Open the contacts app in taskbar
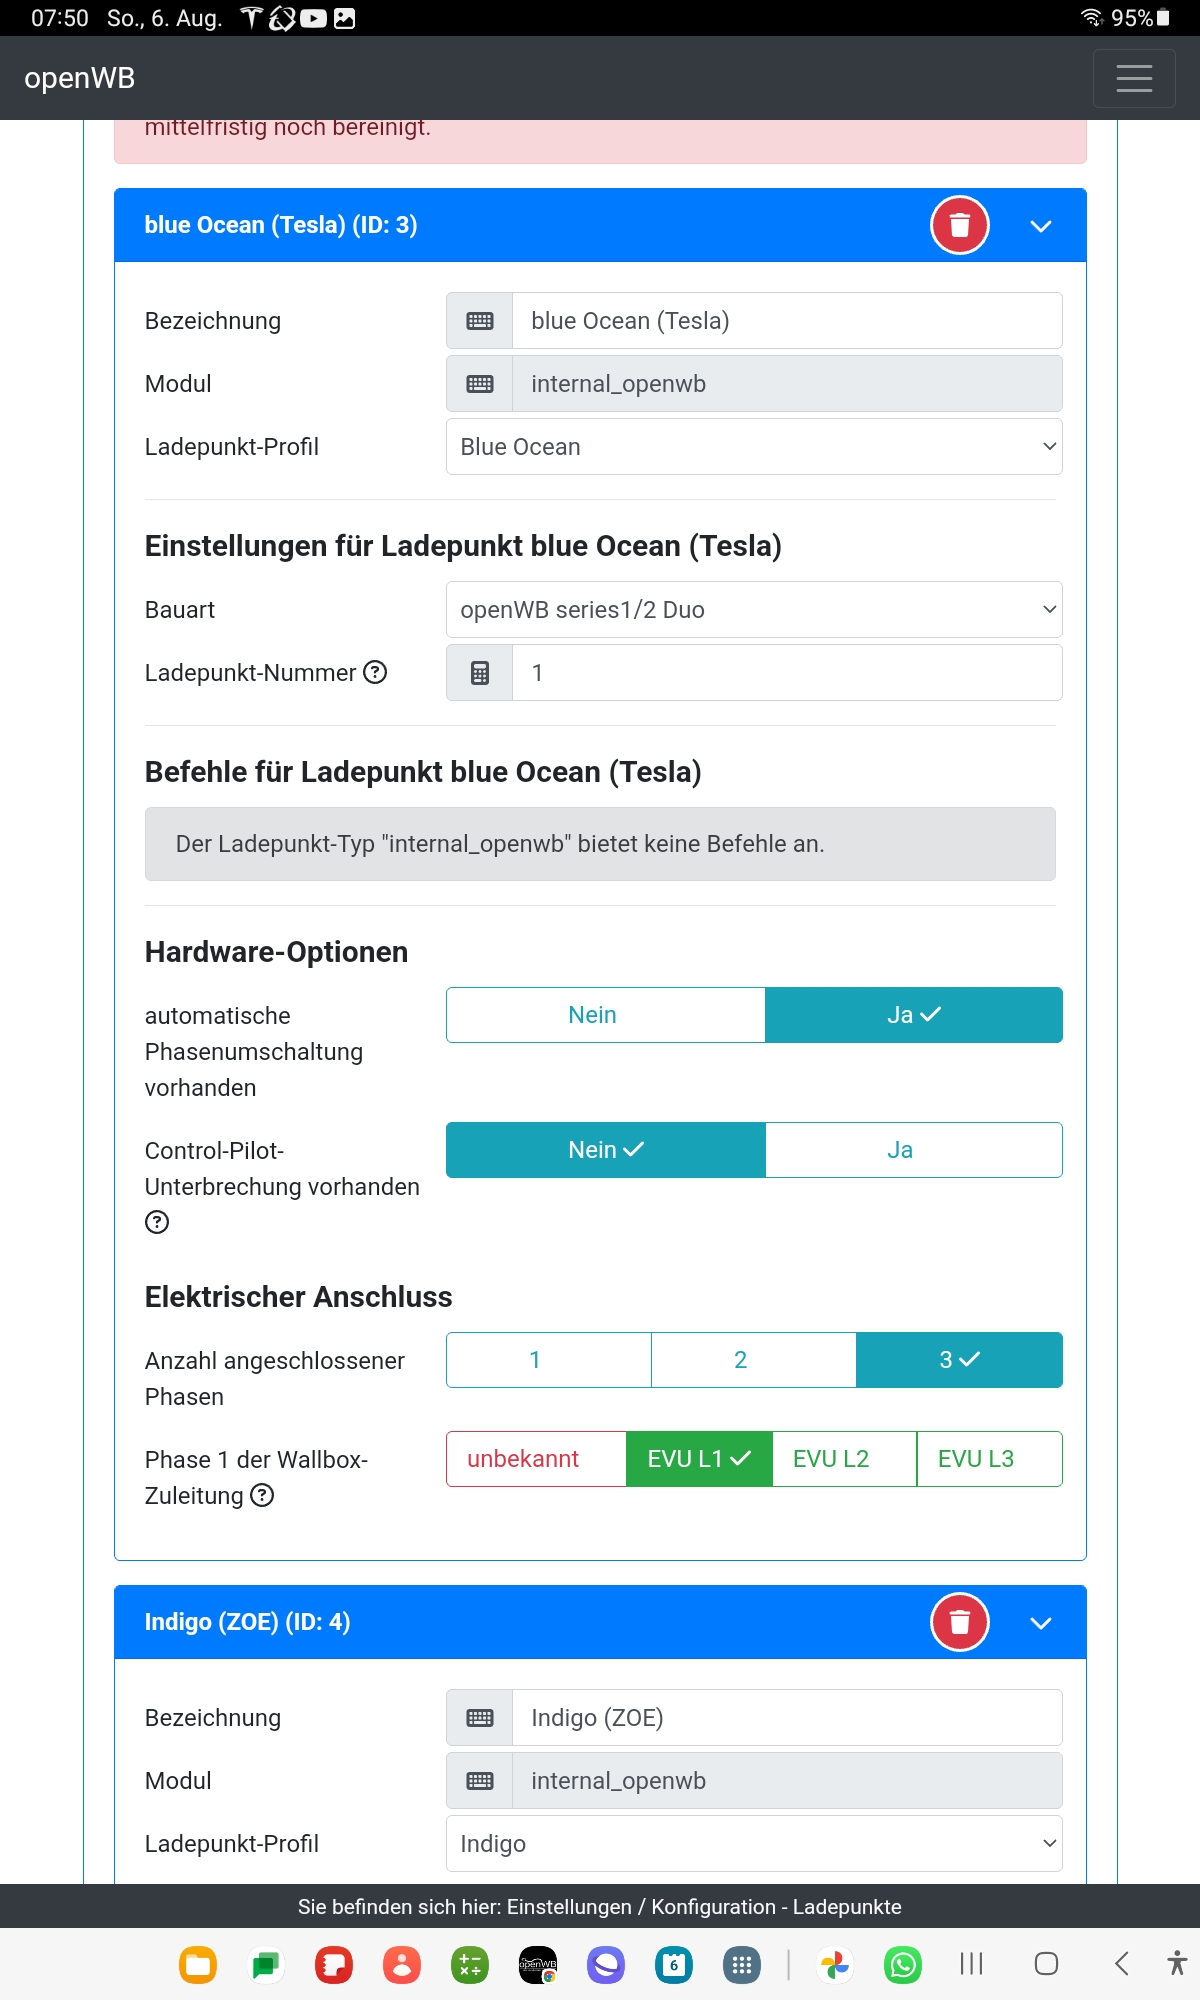The image size is (1200, 2000). point(402,1965)
